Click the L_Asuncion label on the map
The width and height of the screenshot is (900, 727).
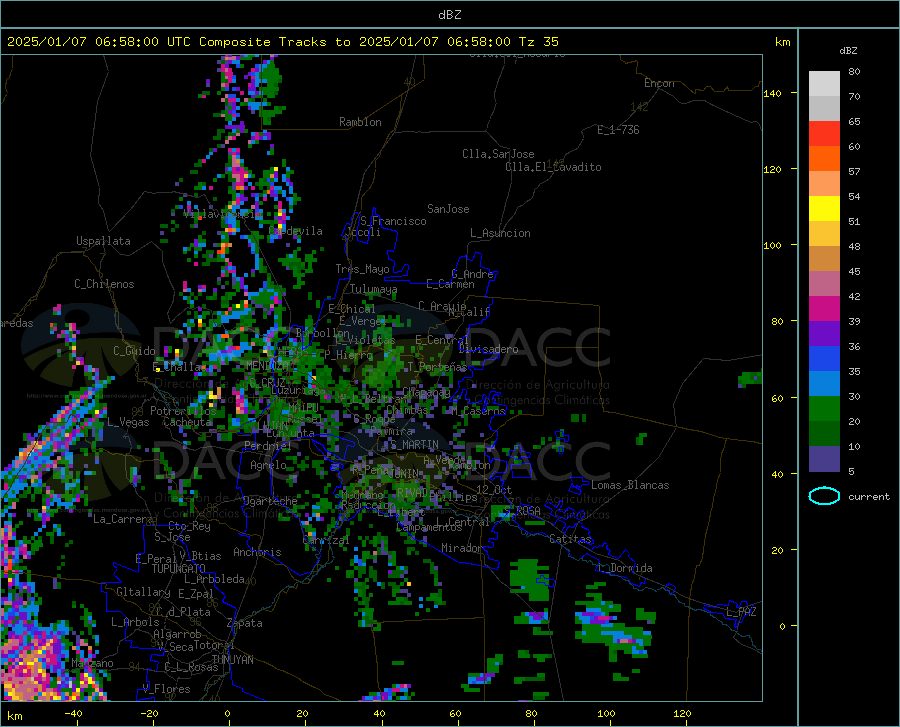coord(500,233)
